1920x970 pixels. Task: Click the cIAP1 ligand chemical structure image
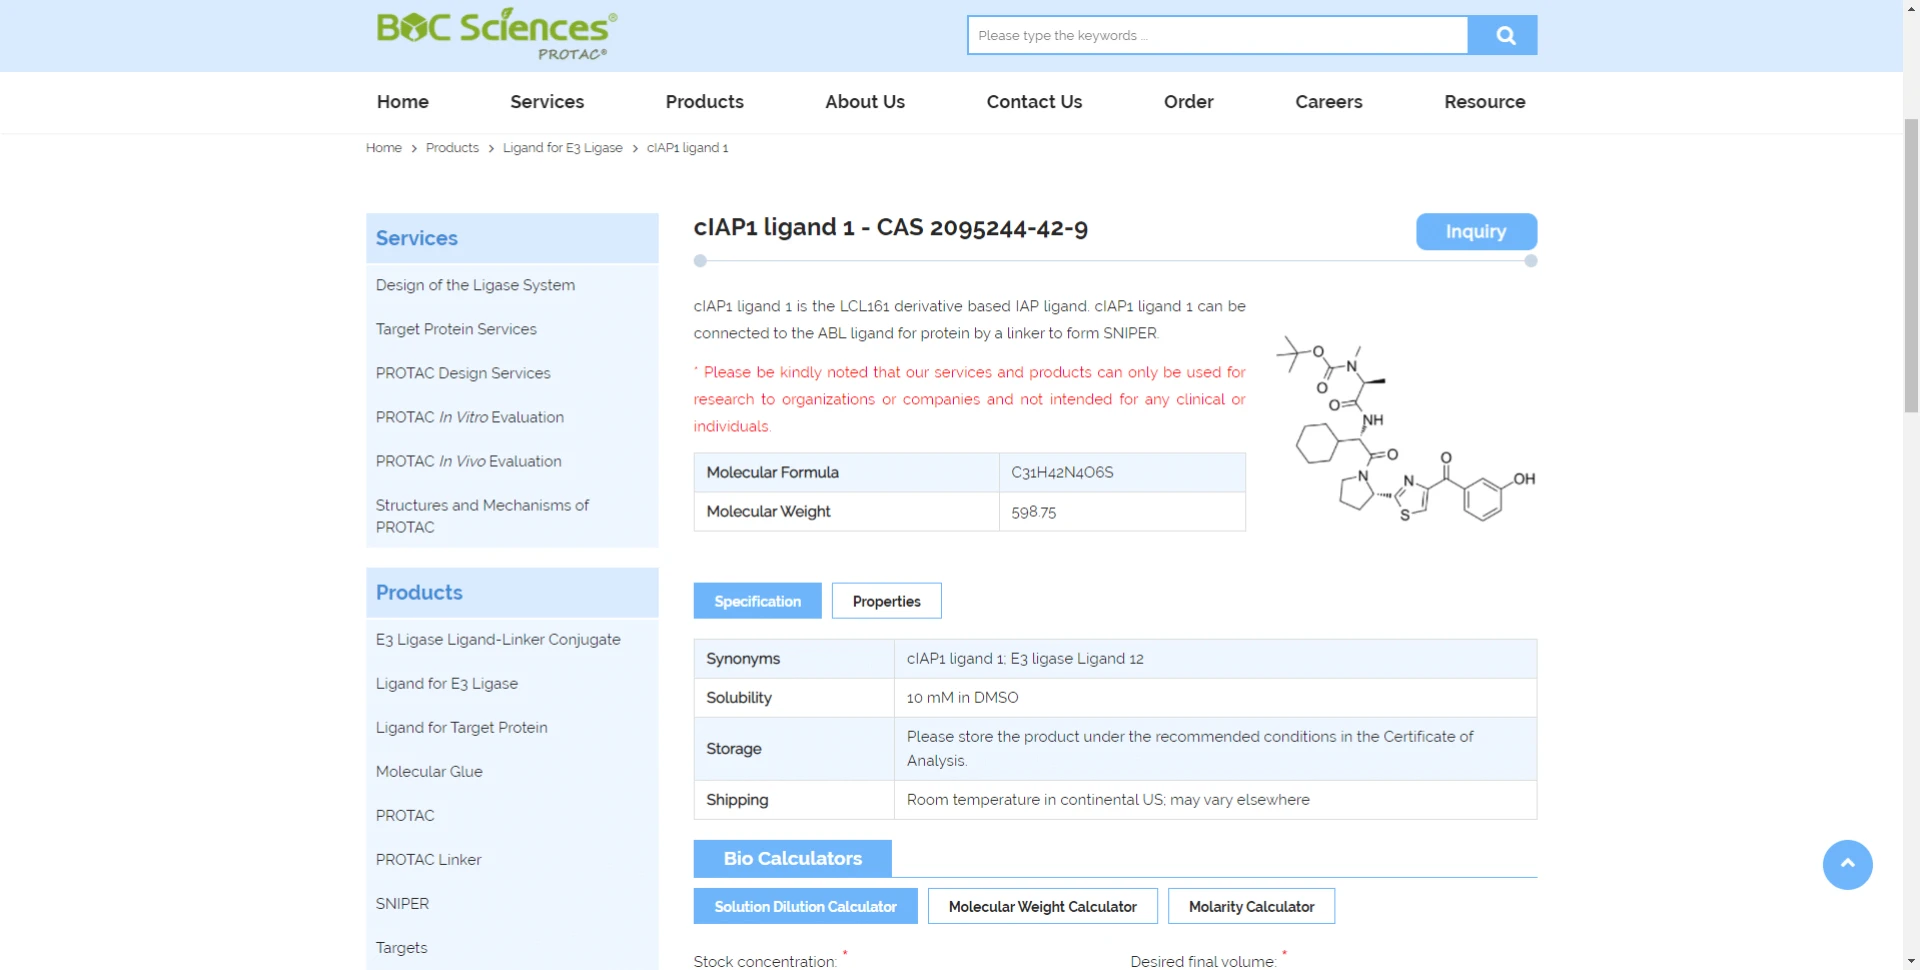[1405, 430]
